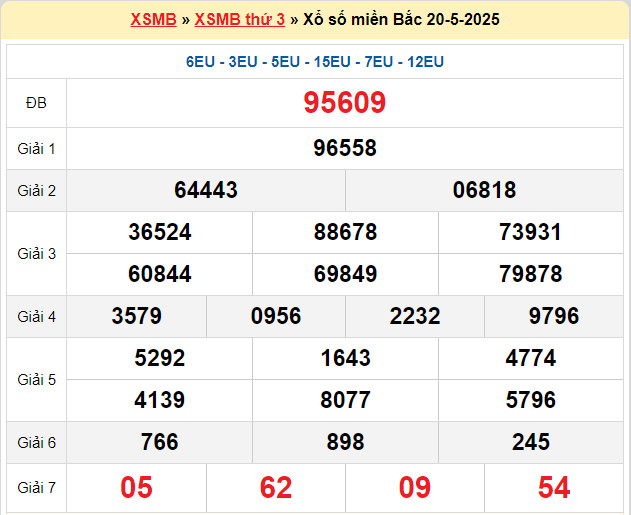This screenshot has width=631, height=515.
Task: Click the Giải 2 row label
Action: tap(36, 191)
